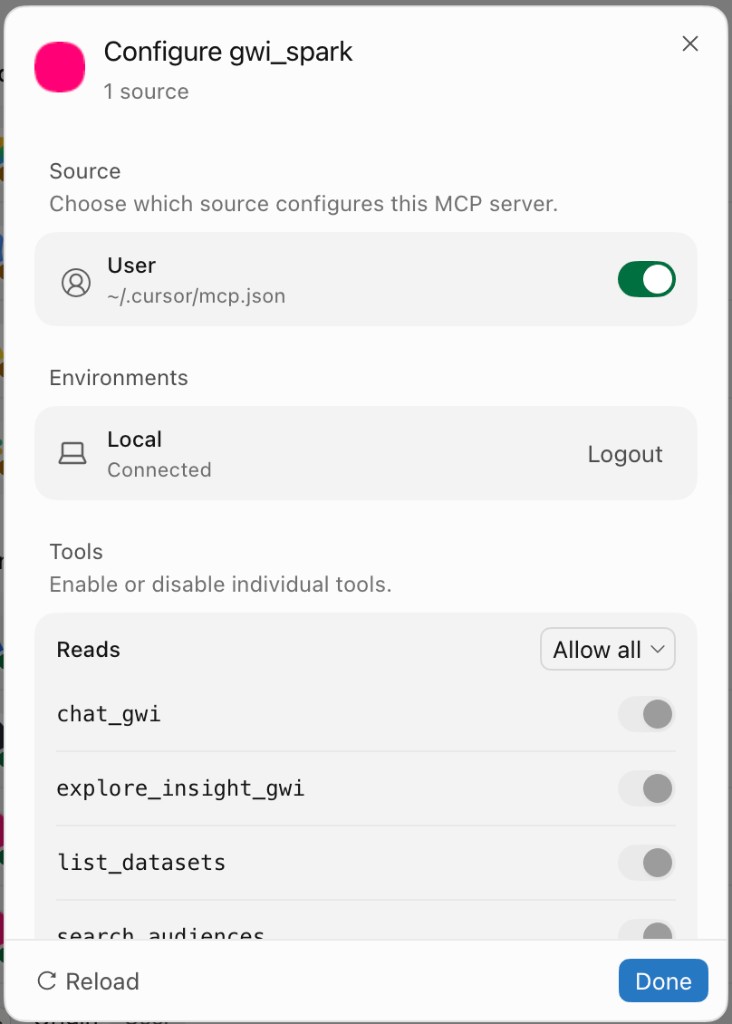Click the explore_insight_gwi tool name
732x1024 pixels.
click(180, 789)
